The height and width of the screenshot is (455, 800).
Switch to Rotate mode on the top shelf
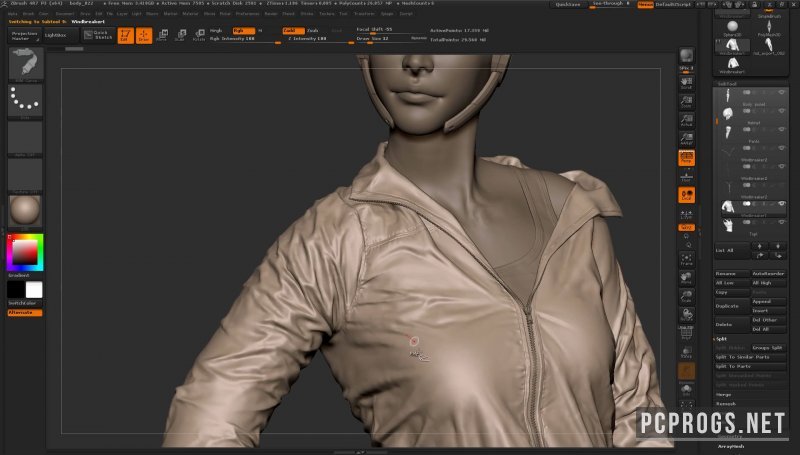pos(199,35)
